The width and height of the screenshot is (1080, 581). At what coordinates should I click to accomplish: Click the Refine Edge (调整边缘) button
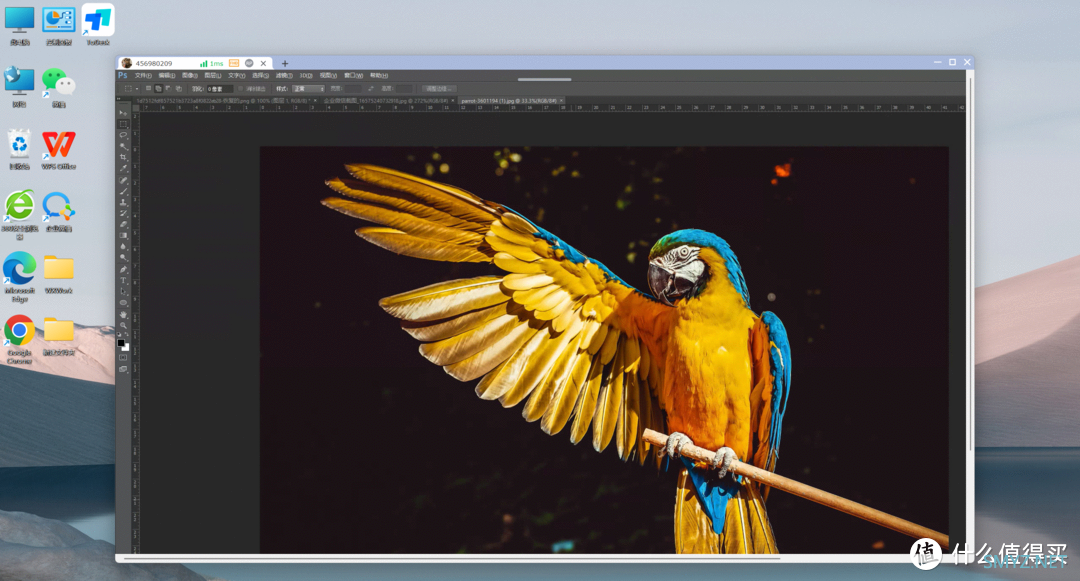pyautogui.click(x=438, y=89)
